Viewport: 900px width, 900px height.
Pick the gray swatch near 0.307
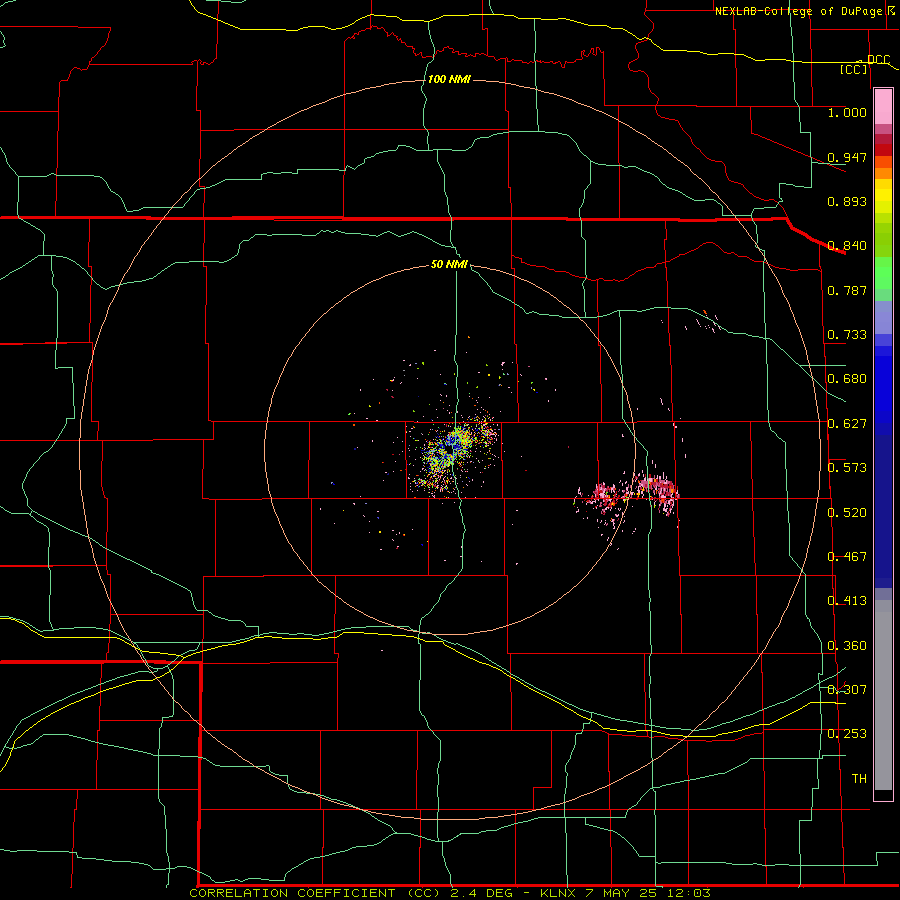click(883, 695)
